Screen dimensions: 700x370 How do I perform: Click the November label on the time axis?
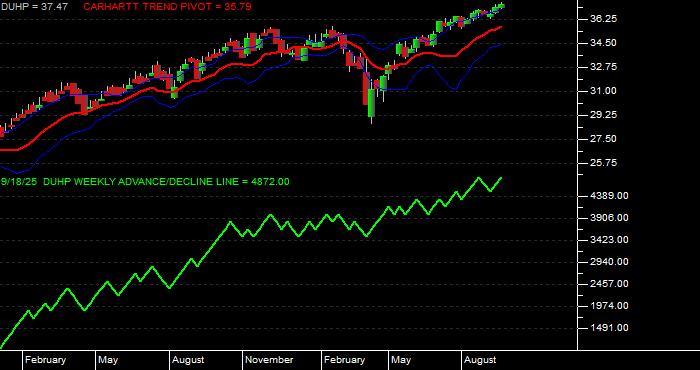coord(269,360)
